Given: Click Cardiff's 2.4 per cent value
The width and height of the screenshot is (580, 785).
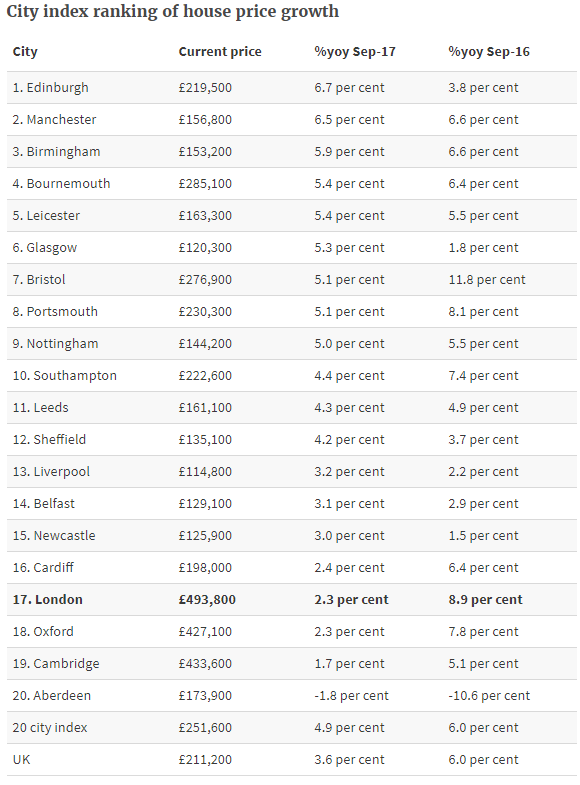Looking at the screenshot, I should click(349, 568).
